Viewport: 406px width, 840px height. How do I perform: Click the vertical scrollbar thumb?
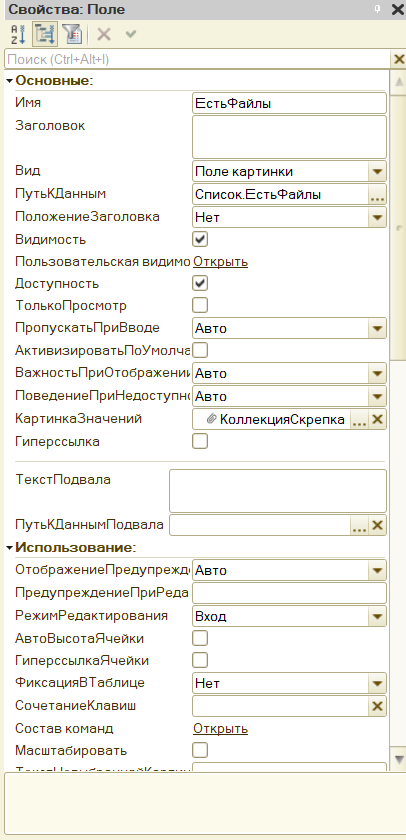point(399,227)
